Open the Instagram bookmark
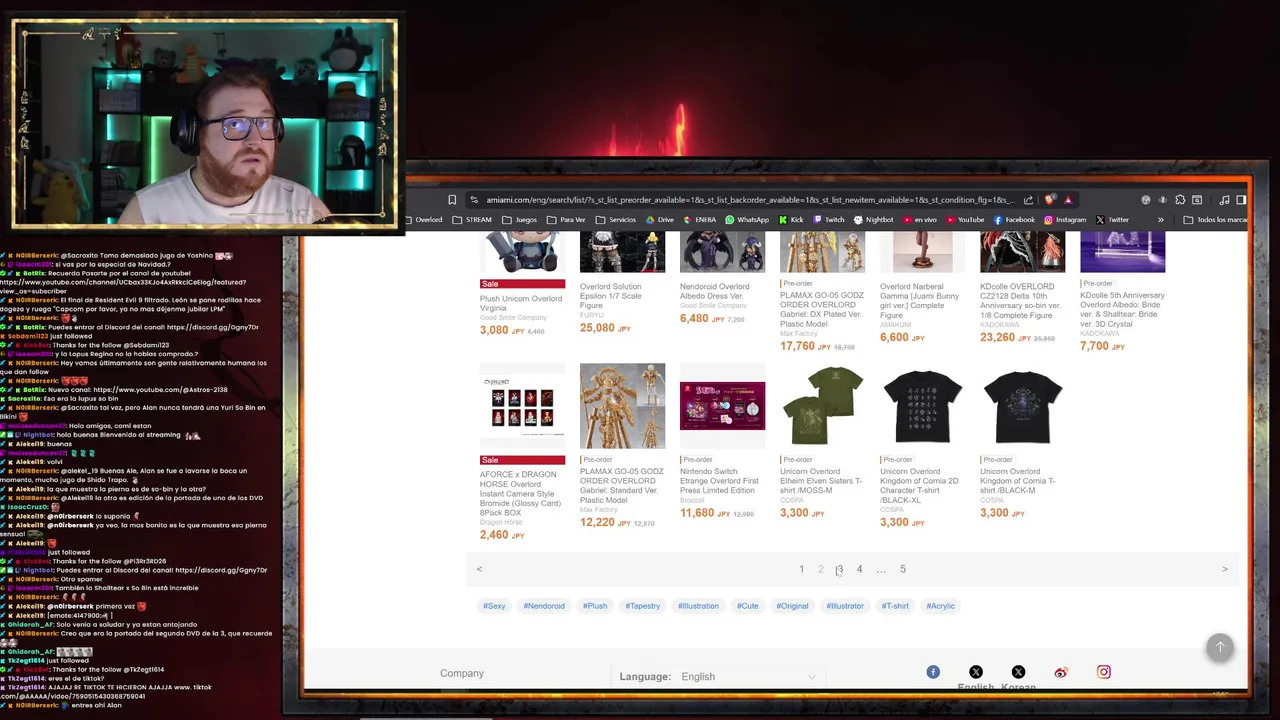This screenshot has width=1280, height=720. point(1065,220)
